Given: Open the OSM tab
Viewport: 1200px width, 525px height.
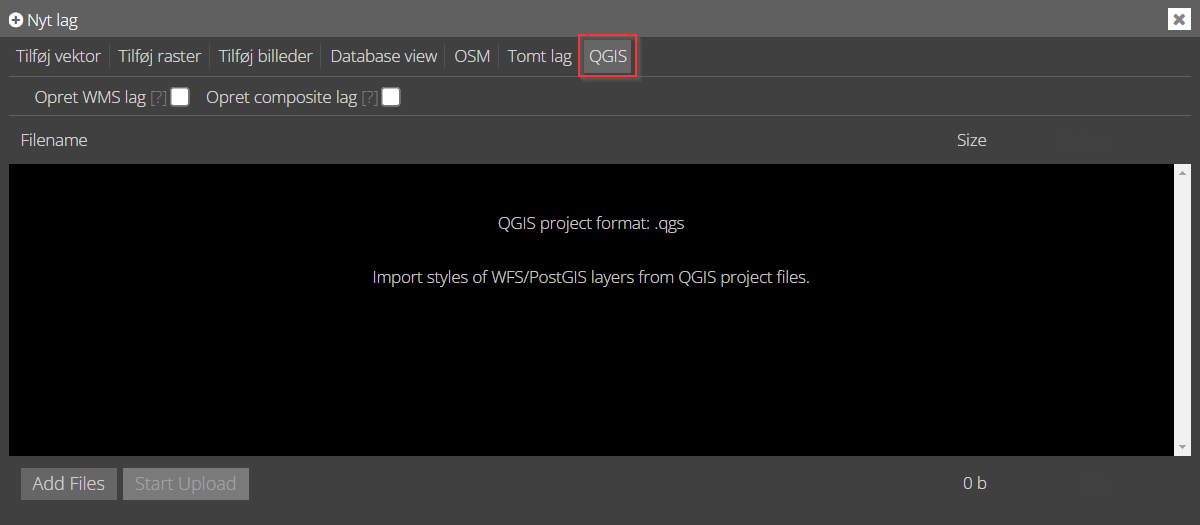Looking at the screenshot, I should 472,56.
